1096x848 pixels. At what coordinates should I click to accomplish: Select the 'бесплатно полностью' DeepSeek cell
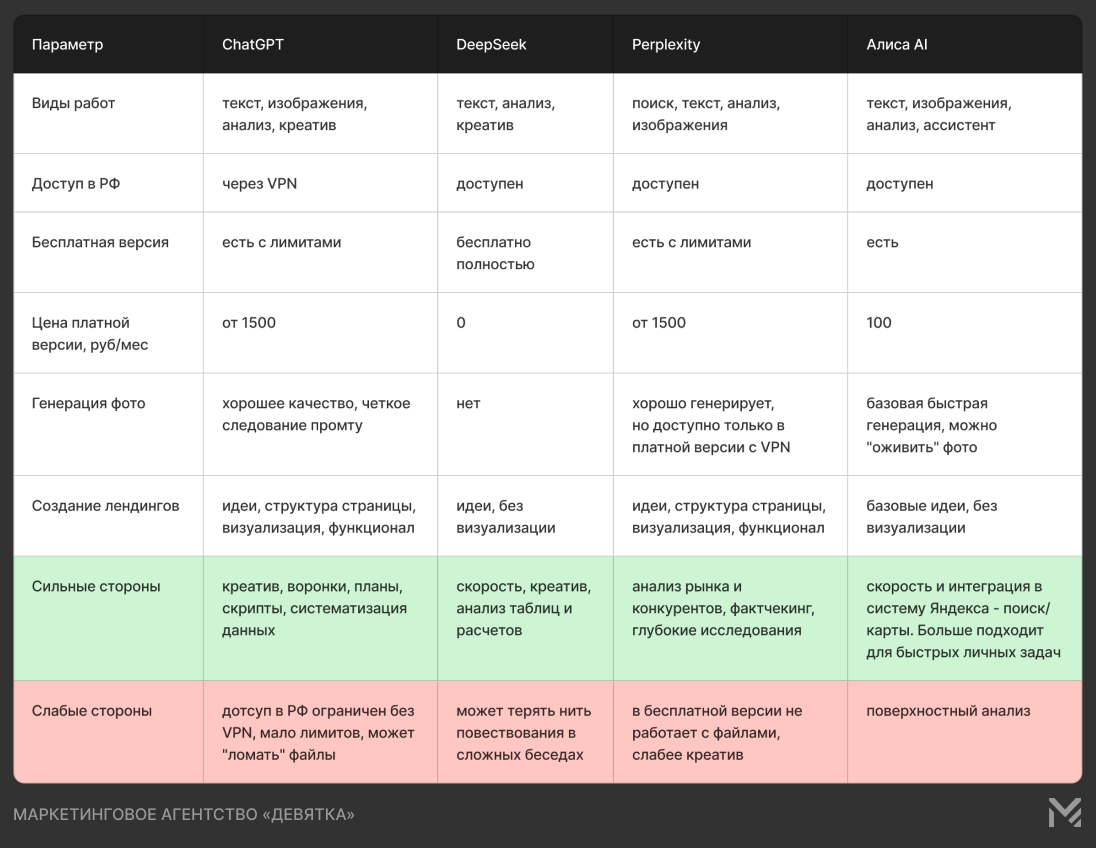point(495,253)
